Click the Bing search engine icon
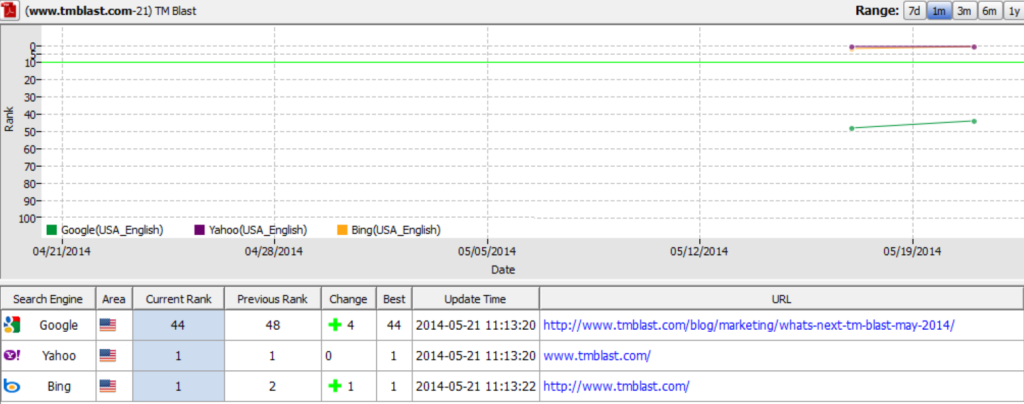 pyautogui.click(x=12, y=386)
